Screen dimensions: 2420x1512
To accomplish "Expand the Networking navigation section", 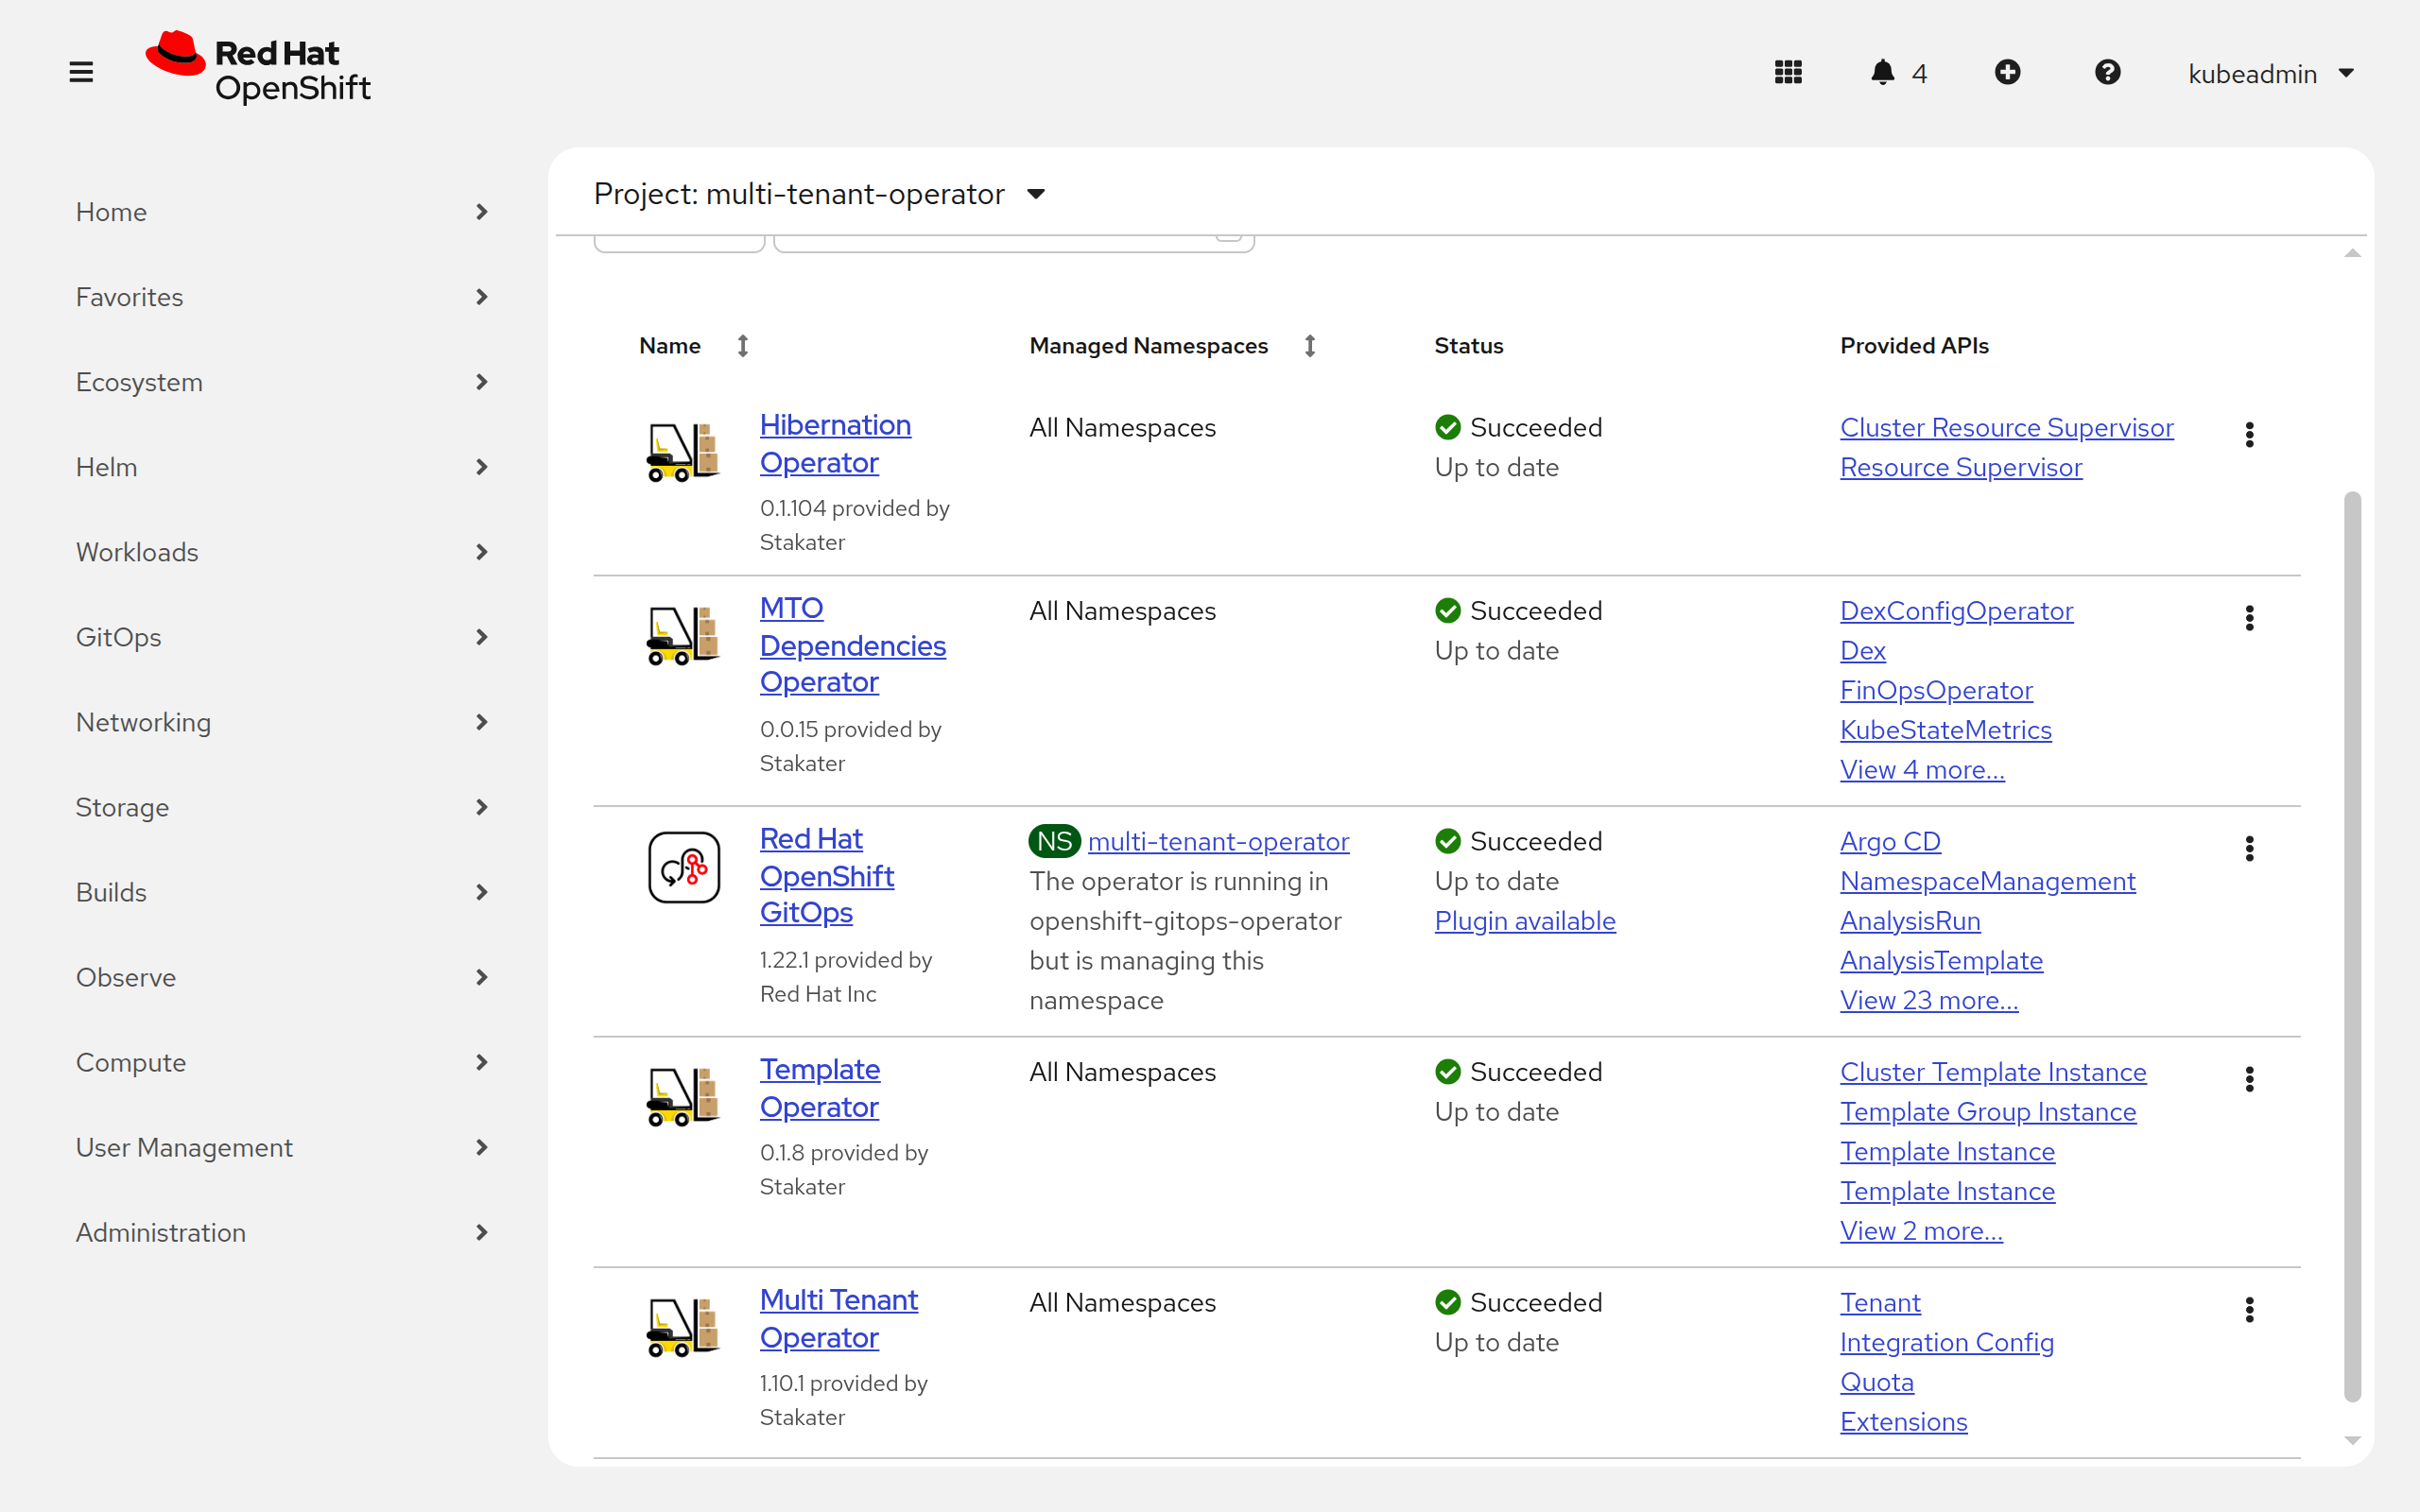I will [283, 722].
